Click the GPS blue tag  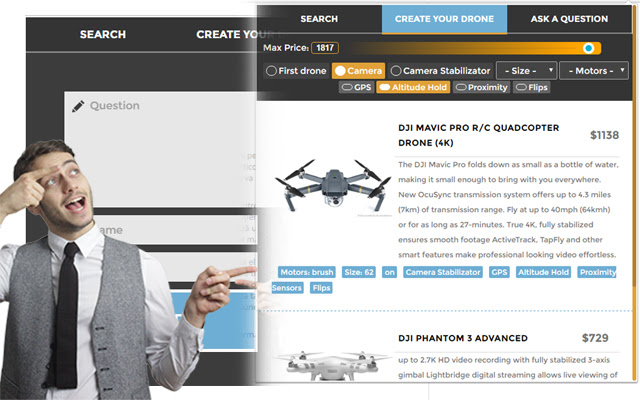pos(499,272)
